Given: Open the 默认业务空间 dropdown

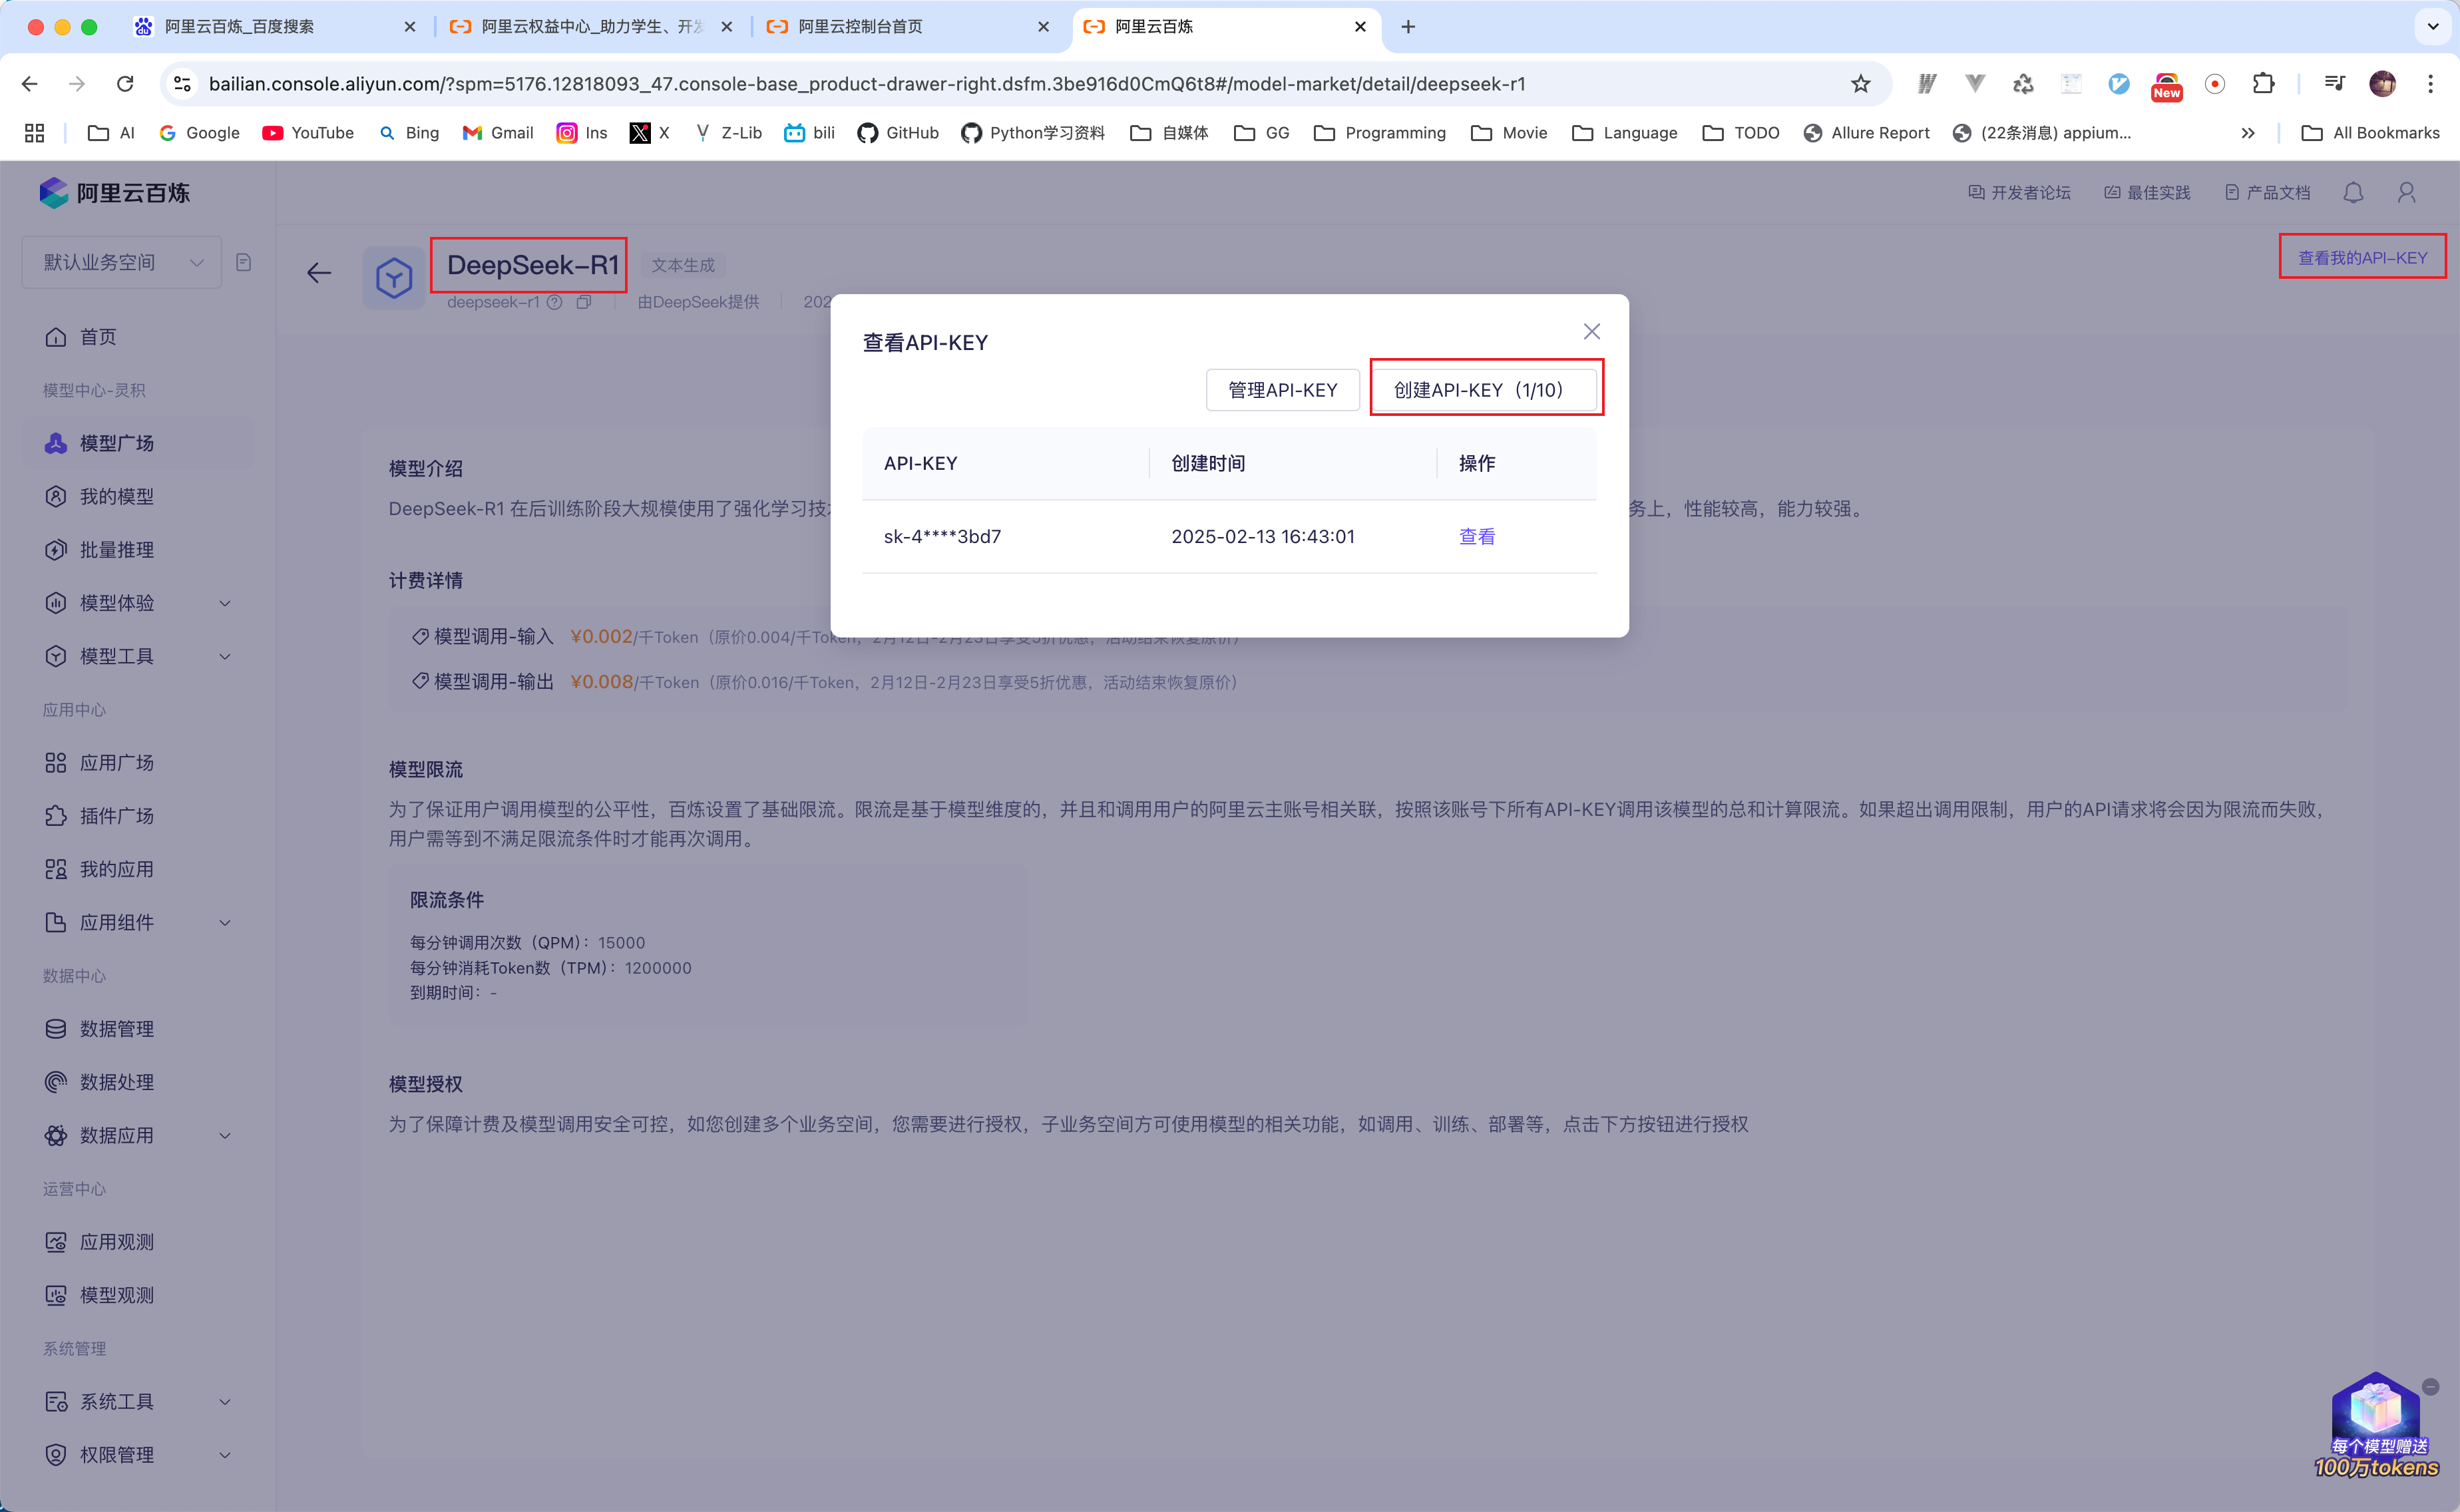Looking at the screenshot, I should [x=122, y=262].
